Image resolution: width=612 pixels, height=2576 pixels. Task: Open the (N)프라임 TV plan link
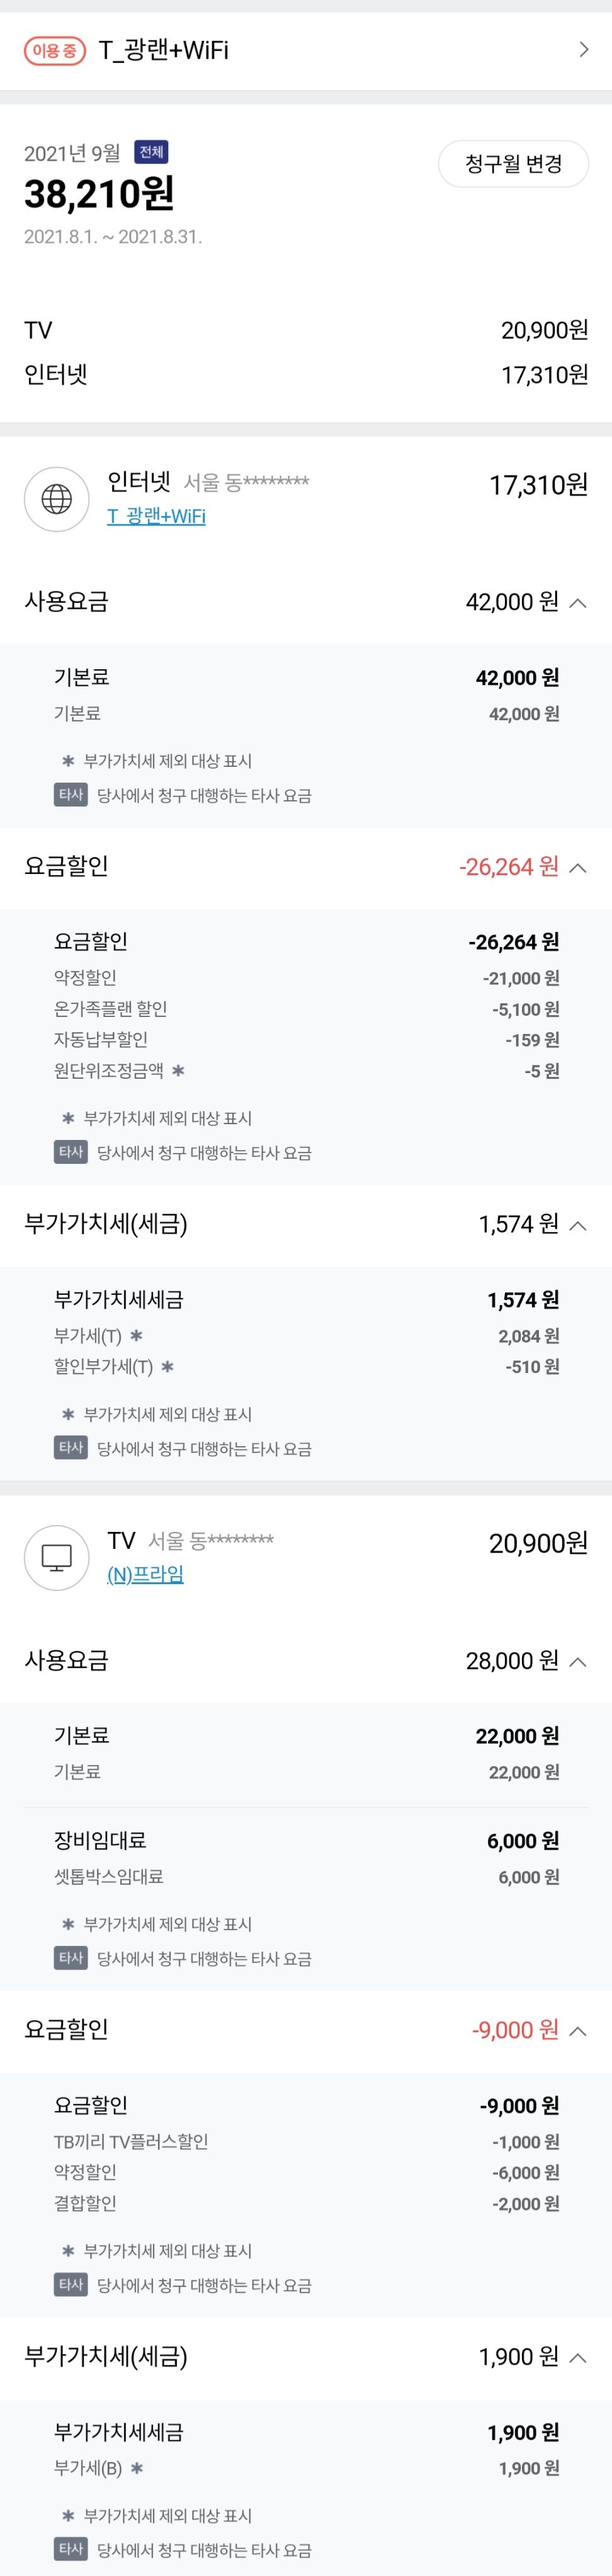point(145,1574)
